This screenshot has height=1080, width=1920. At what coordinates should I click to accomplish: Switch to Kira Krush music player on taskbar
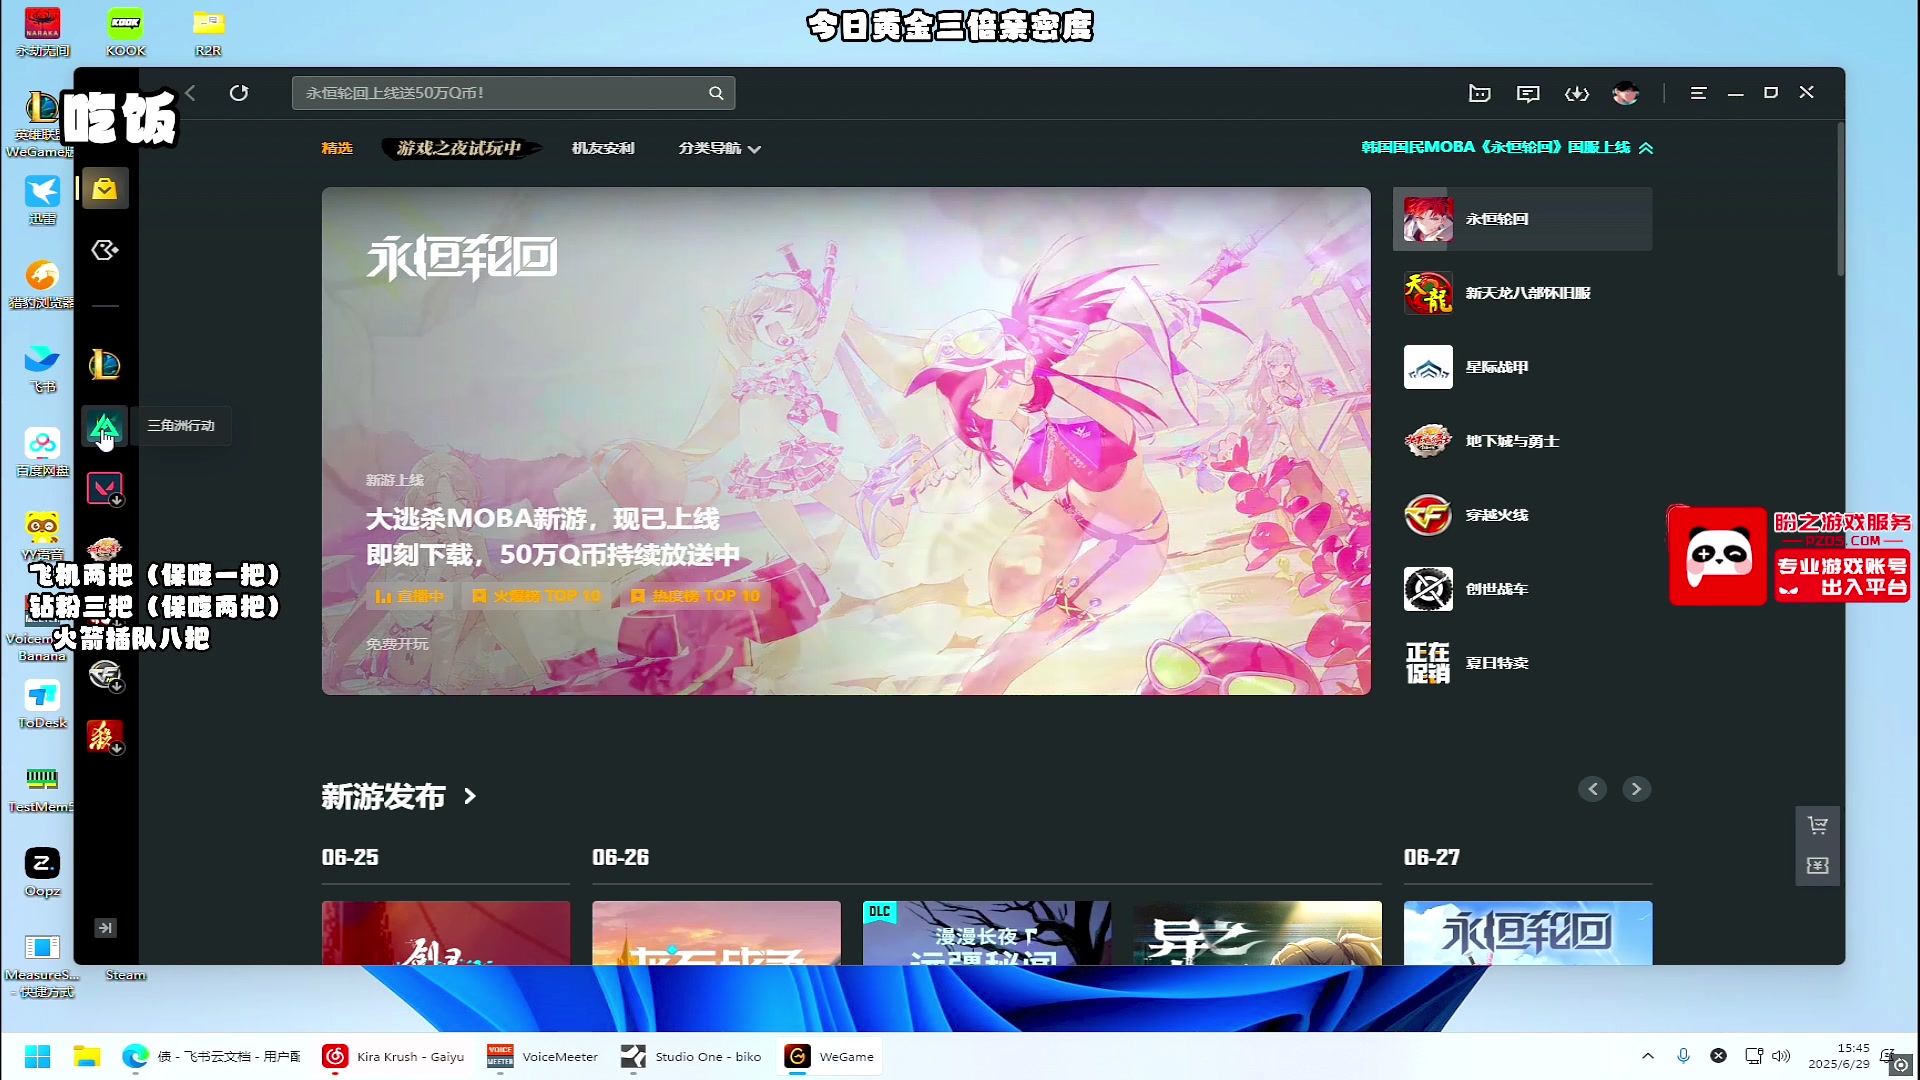[x=393, y=1056]
